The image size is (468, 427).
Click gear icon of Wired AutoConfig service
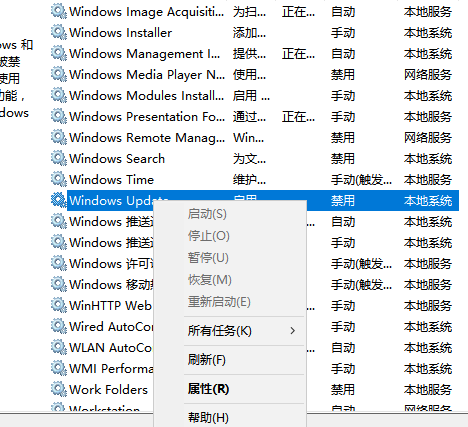pyautogui.click(x=59, y=326)
